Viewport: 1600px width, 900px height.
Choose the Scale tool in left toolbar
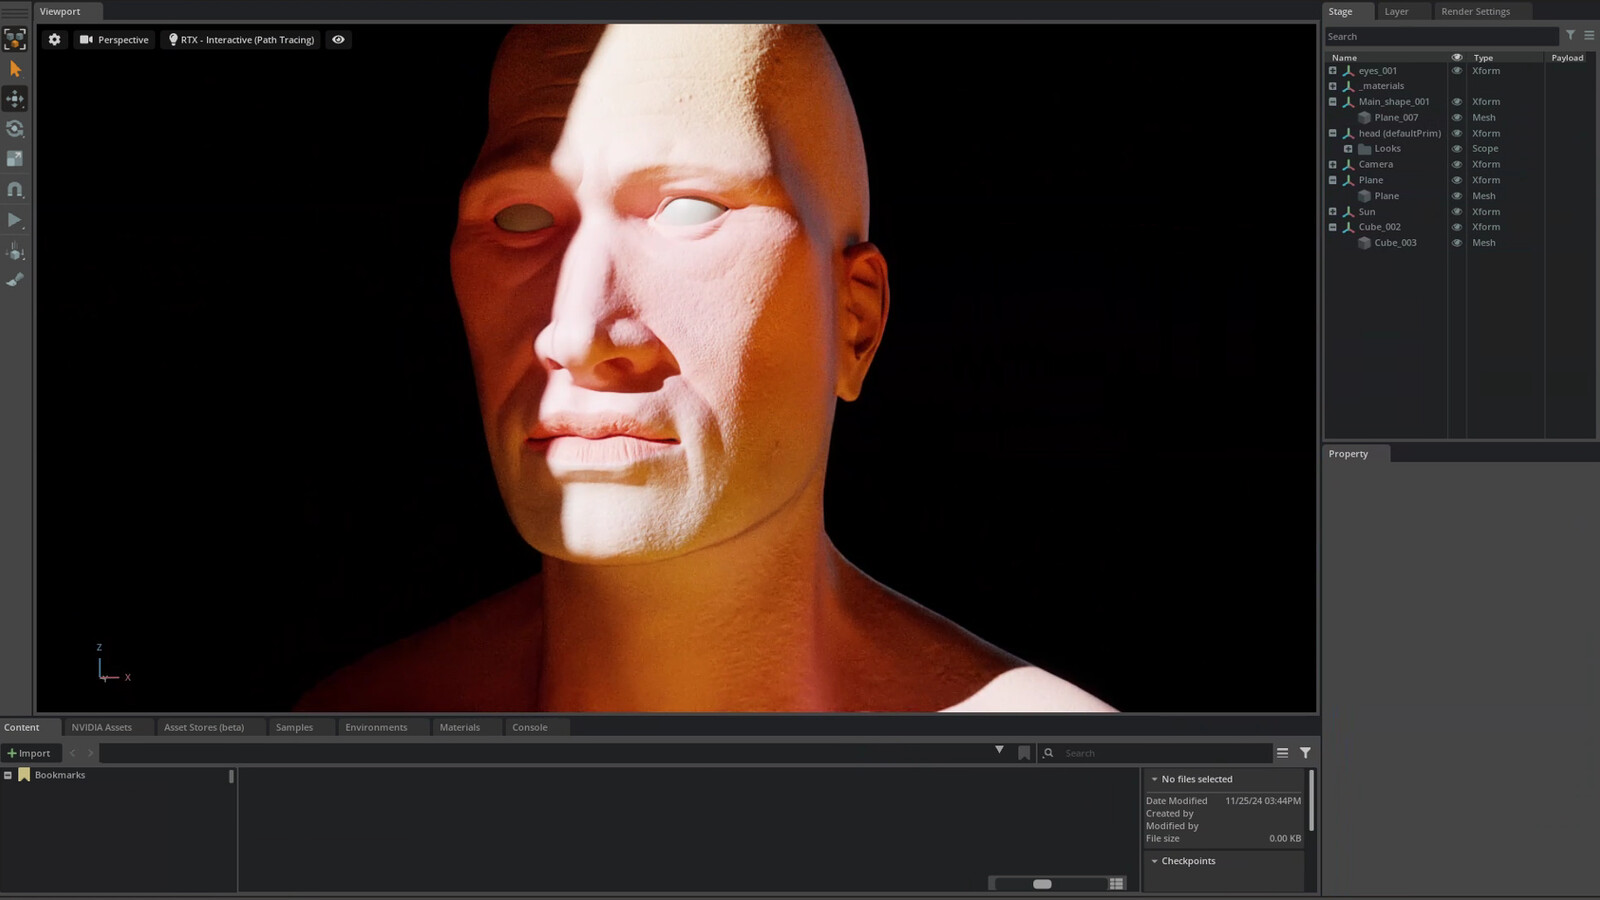coord(15,158)
